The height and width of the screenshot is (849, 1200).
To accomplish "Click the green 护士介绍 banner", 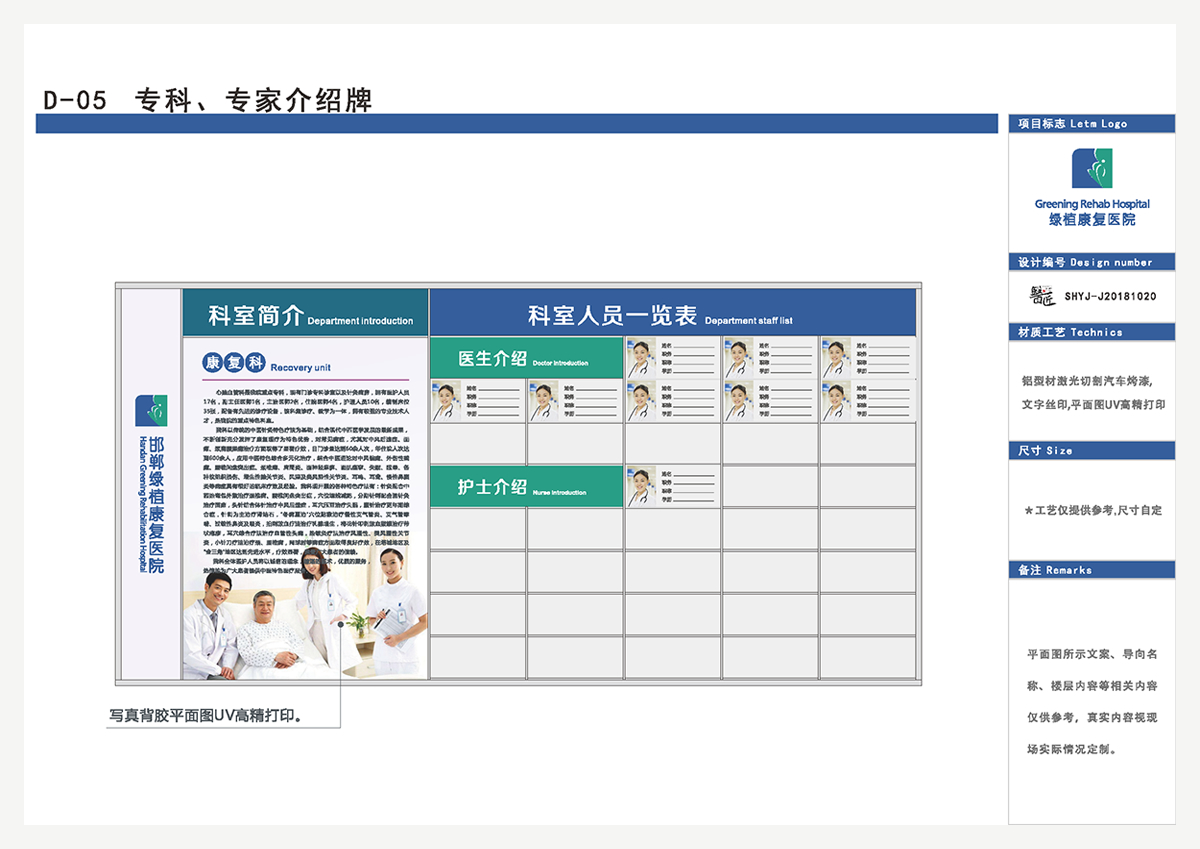I will (x=526, y=487).
